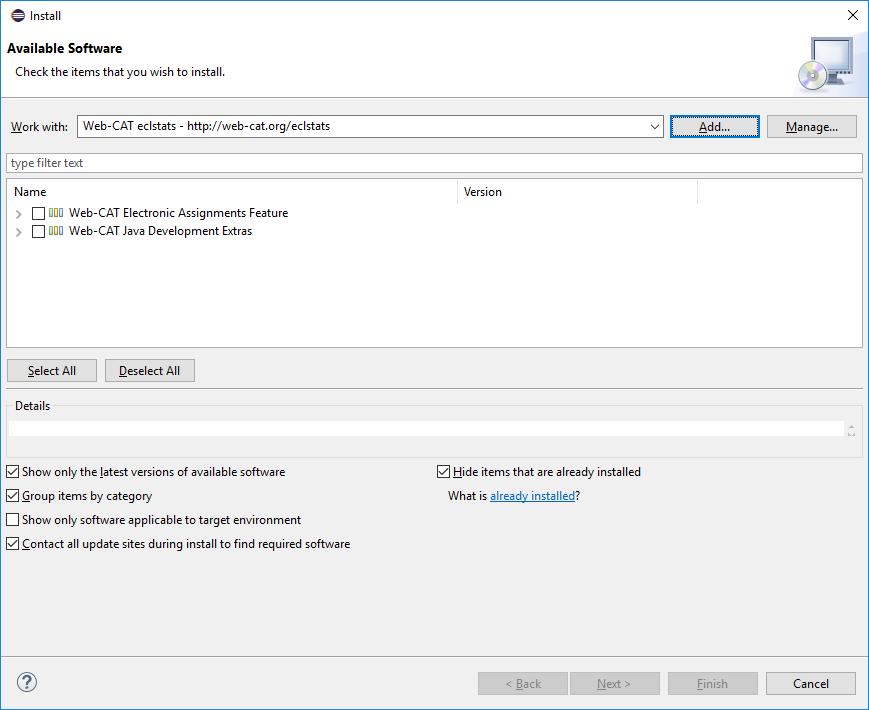The image size is (869, 710).
Task: Open the Add repository dialog
Action: point(714,126)
